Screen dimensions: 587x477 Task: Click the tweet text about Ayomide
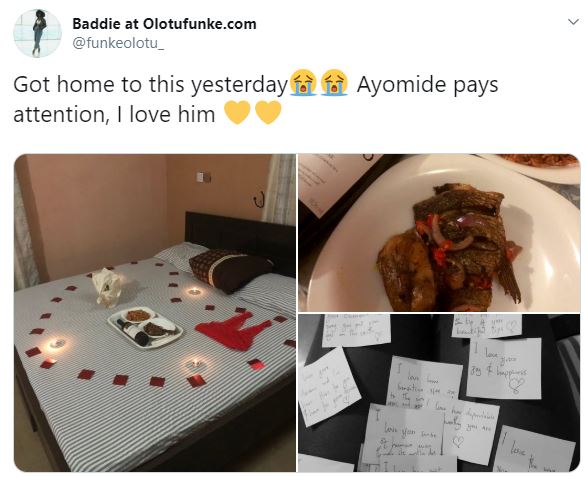[256, 98]
